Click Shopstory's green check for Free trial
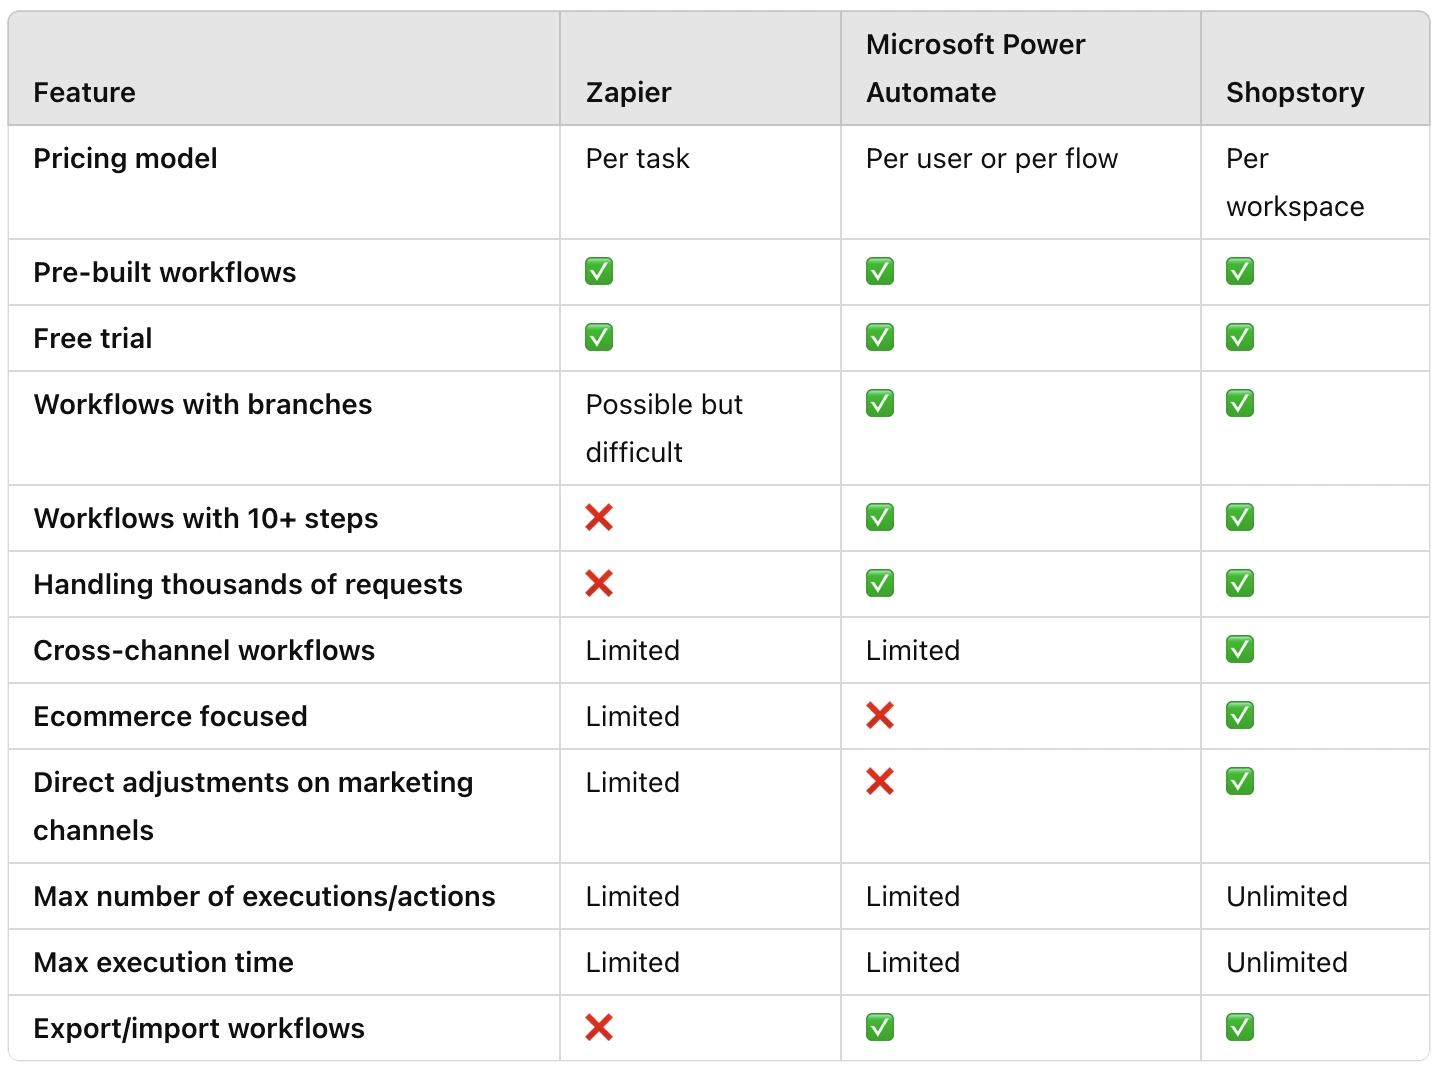This screenshot has width=1444, height=1072. coord(1240,337)
